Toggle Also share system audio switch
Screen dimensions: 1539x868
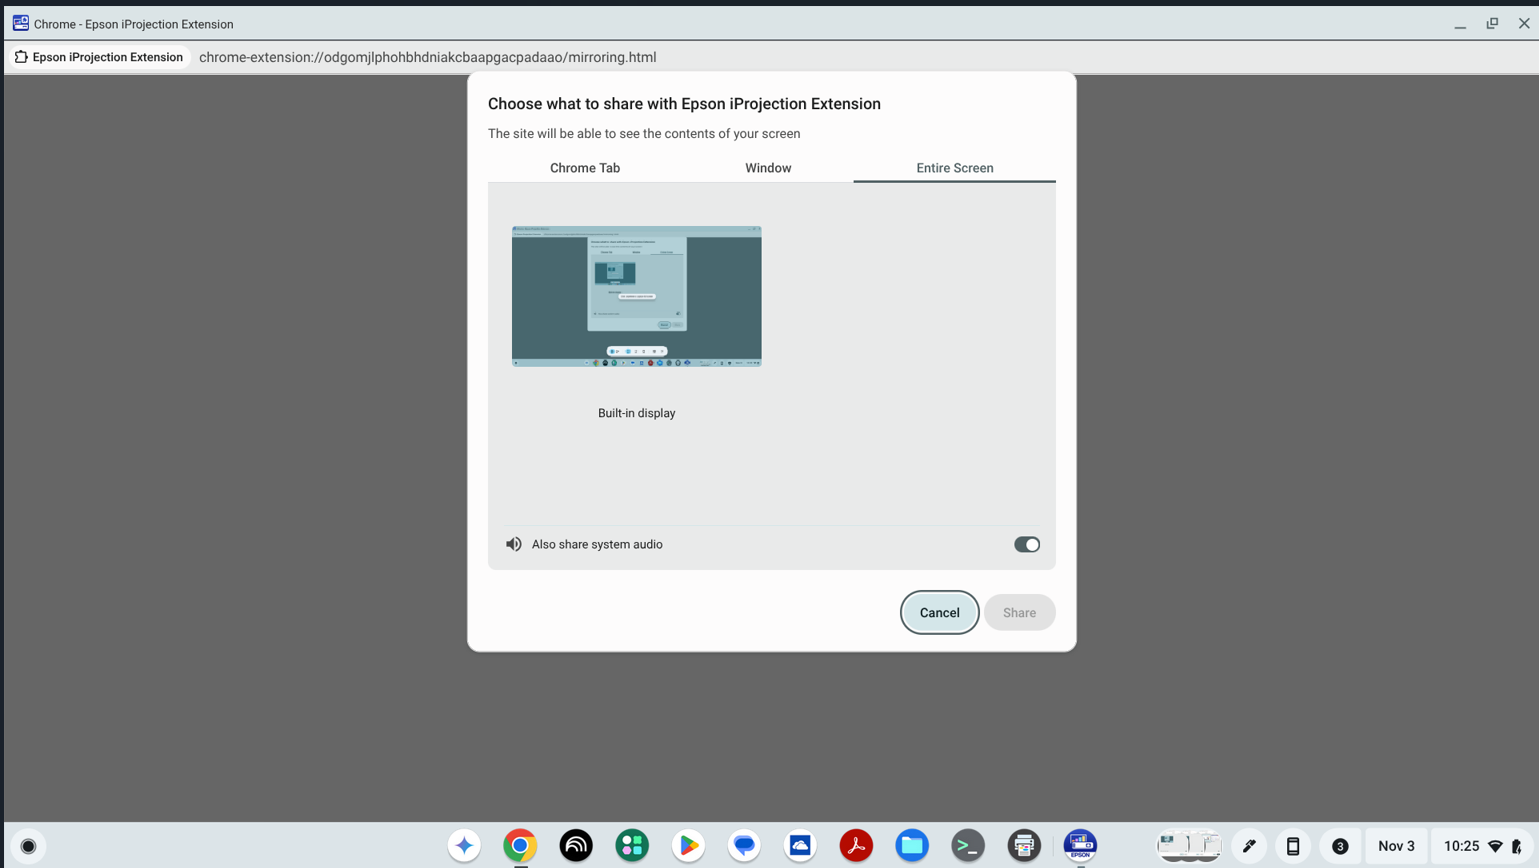[x=1026, y=545]
